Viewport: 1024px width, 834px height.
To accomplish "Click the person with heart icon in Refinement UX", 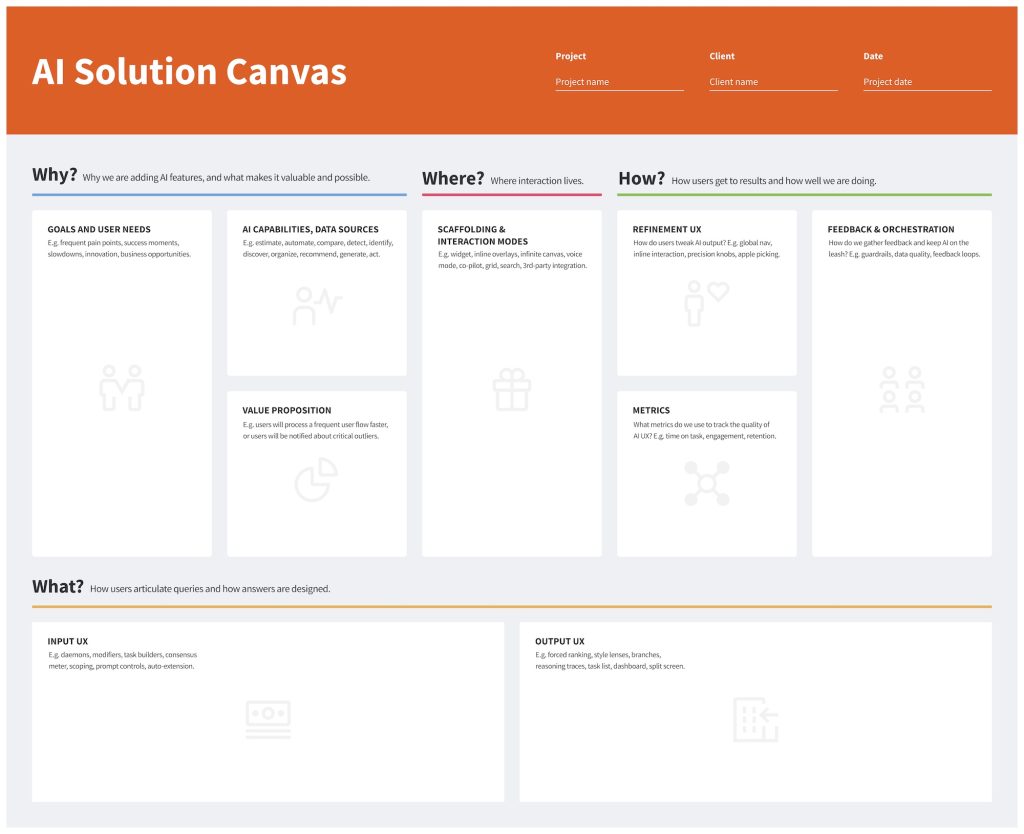I will [x=707, y=303].
